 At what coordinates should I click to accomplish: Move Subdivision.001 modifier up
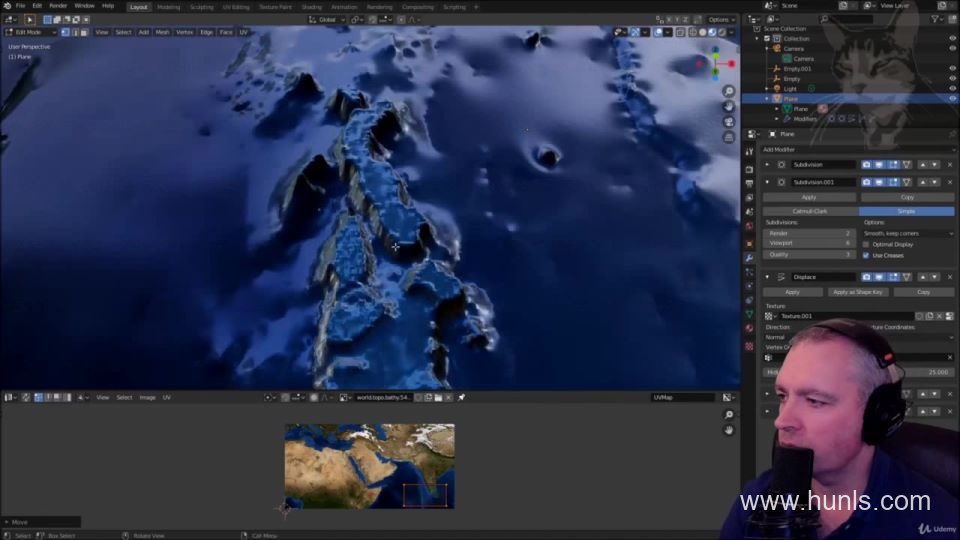point(923,182)
